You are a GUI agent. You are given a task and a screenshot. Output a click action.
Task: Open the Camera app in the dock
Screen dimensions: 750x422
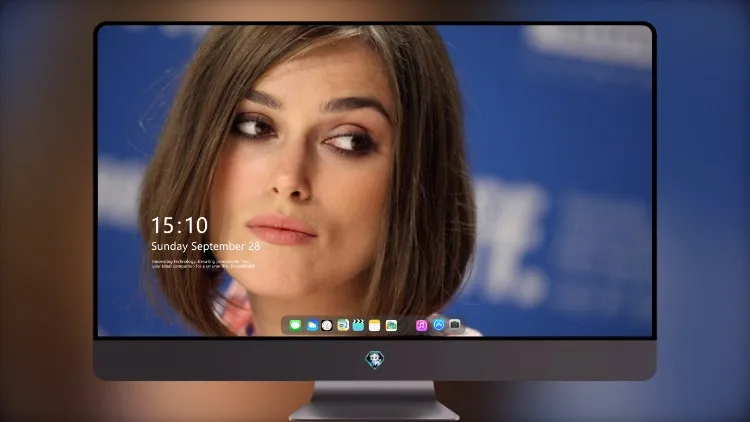(x=454, y=325)
